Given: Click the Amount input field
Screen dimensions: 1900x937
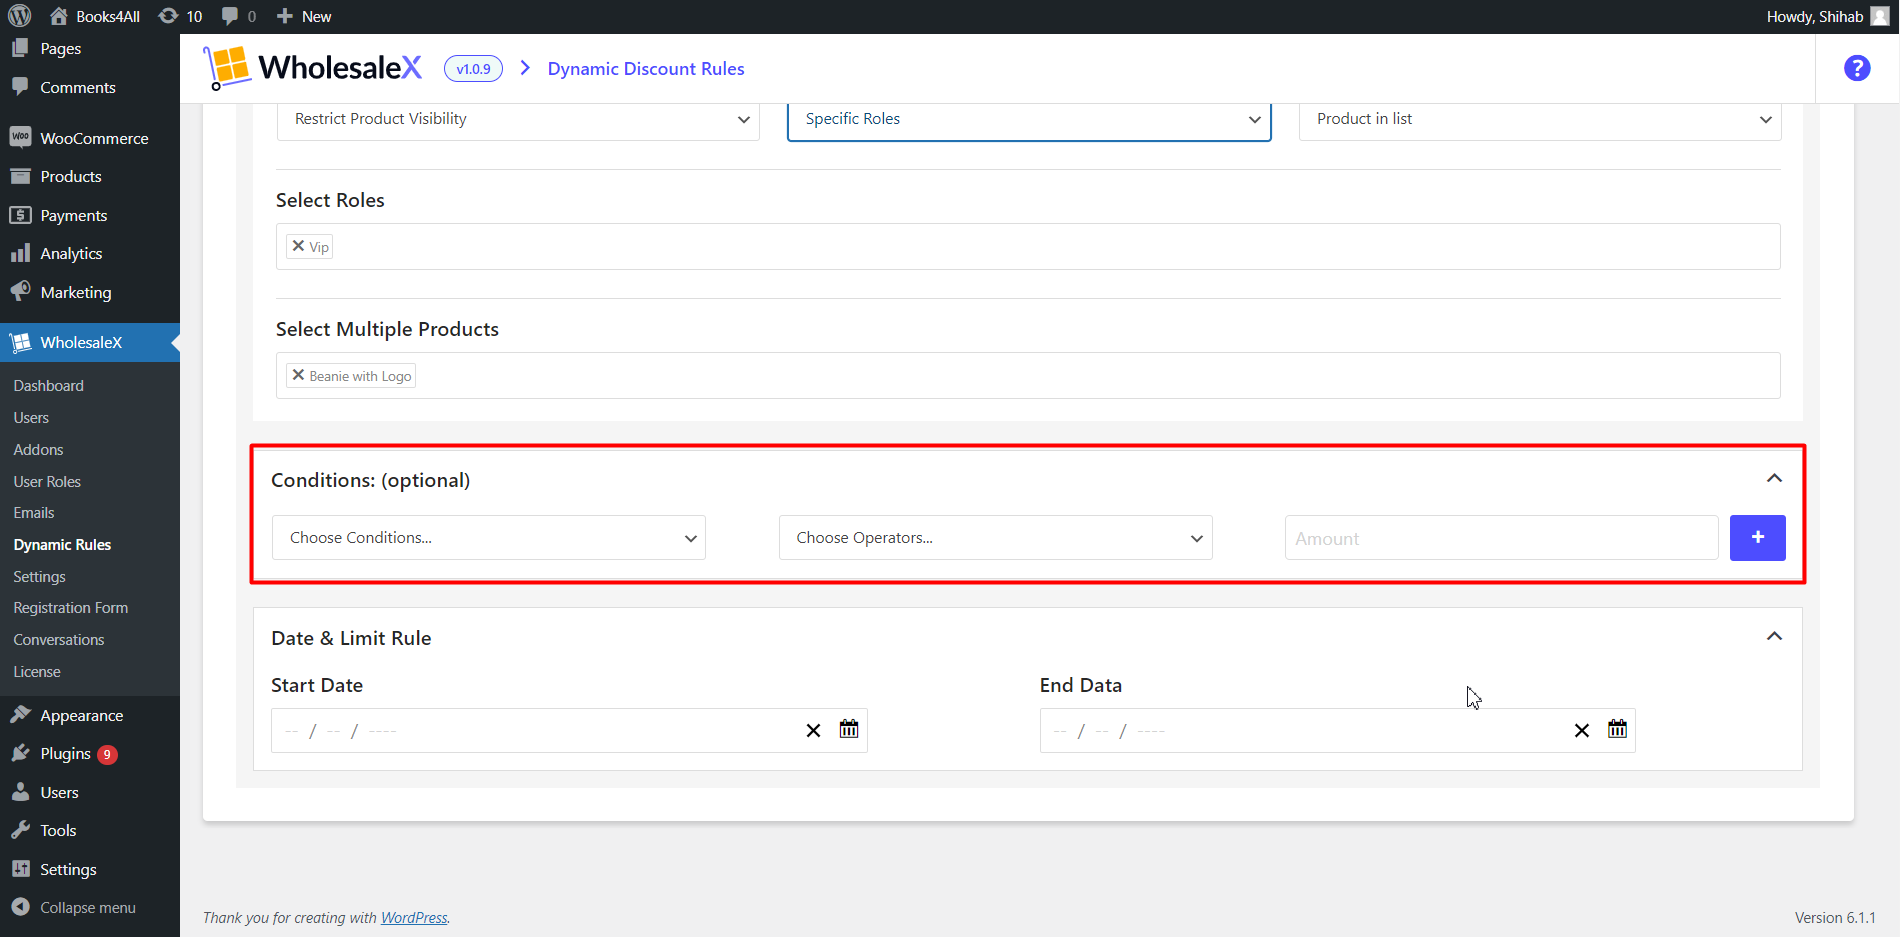Looking at the screenshot, I should [1501, 538].
